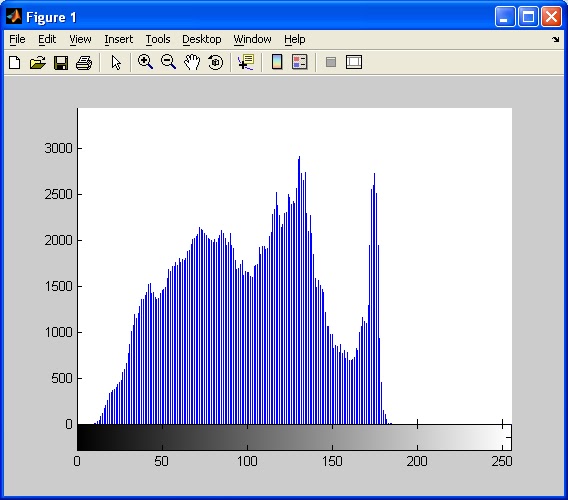
Task: Print the figure using the printer icon
Action: click(84, 62)
